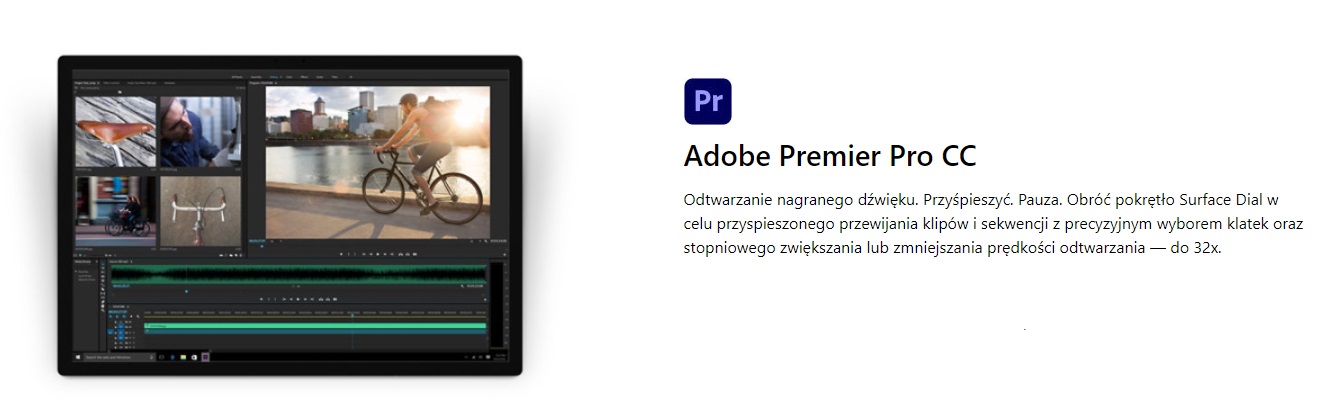Open the purple Premiere Pro taskbar icon
Image resolution: width=1336 pixels, height=412 pixels.
(x=206, y=356)
